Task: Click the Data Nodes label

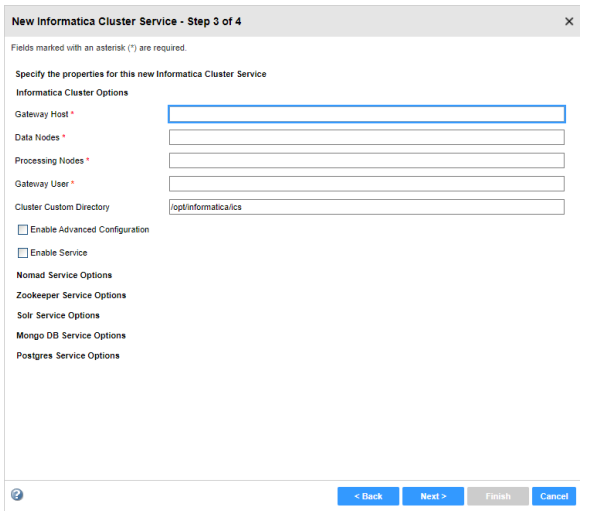Action: tap(37, 137)
